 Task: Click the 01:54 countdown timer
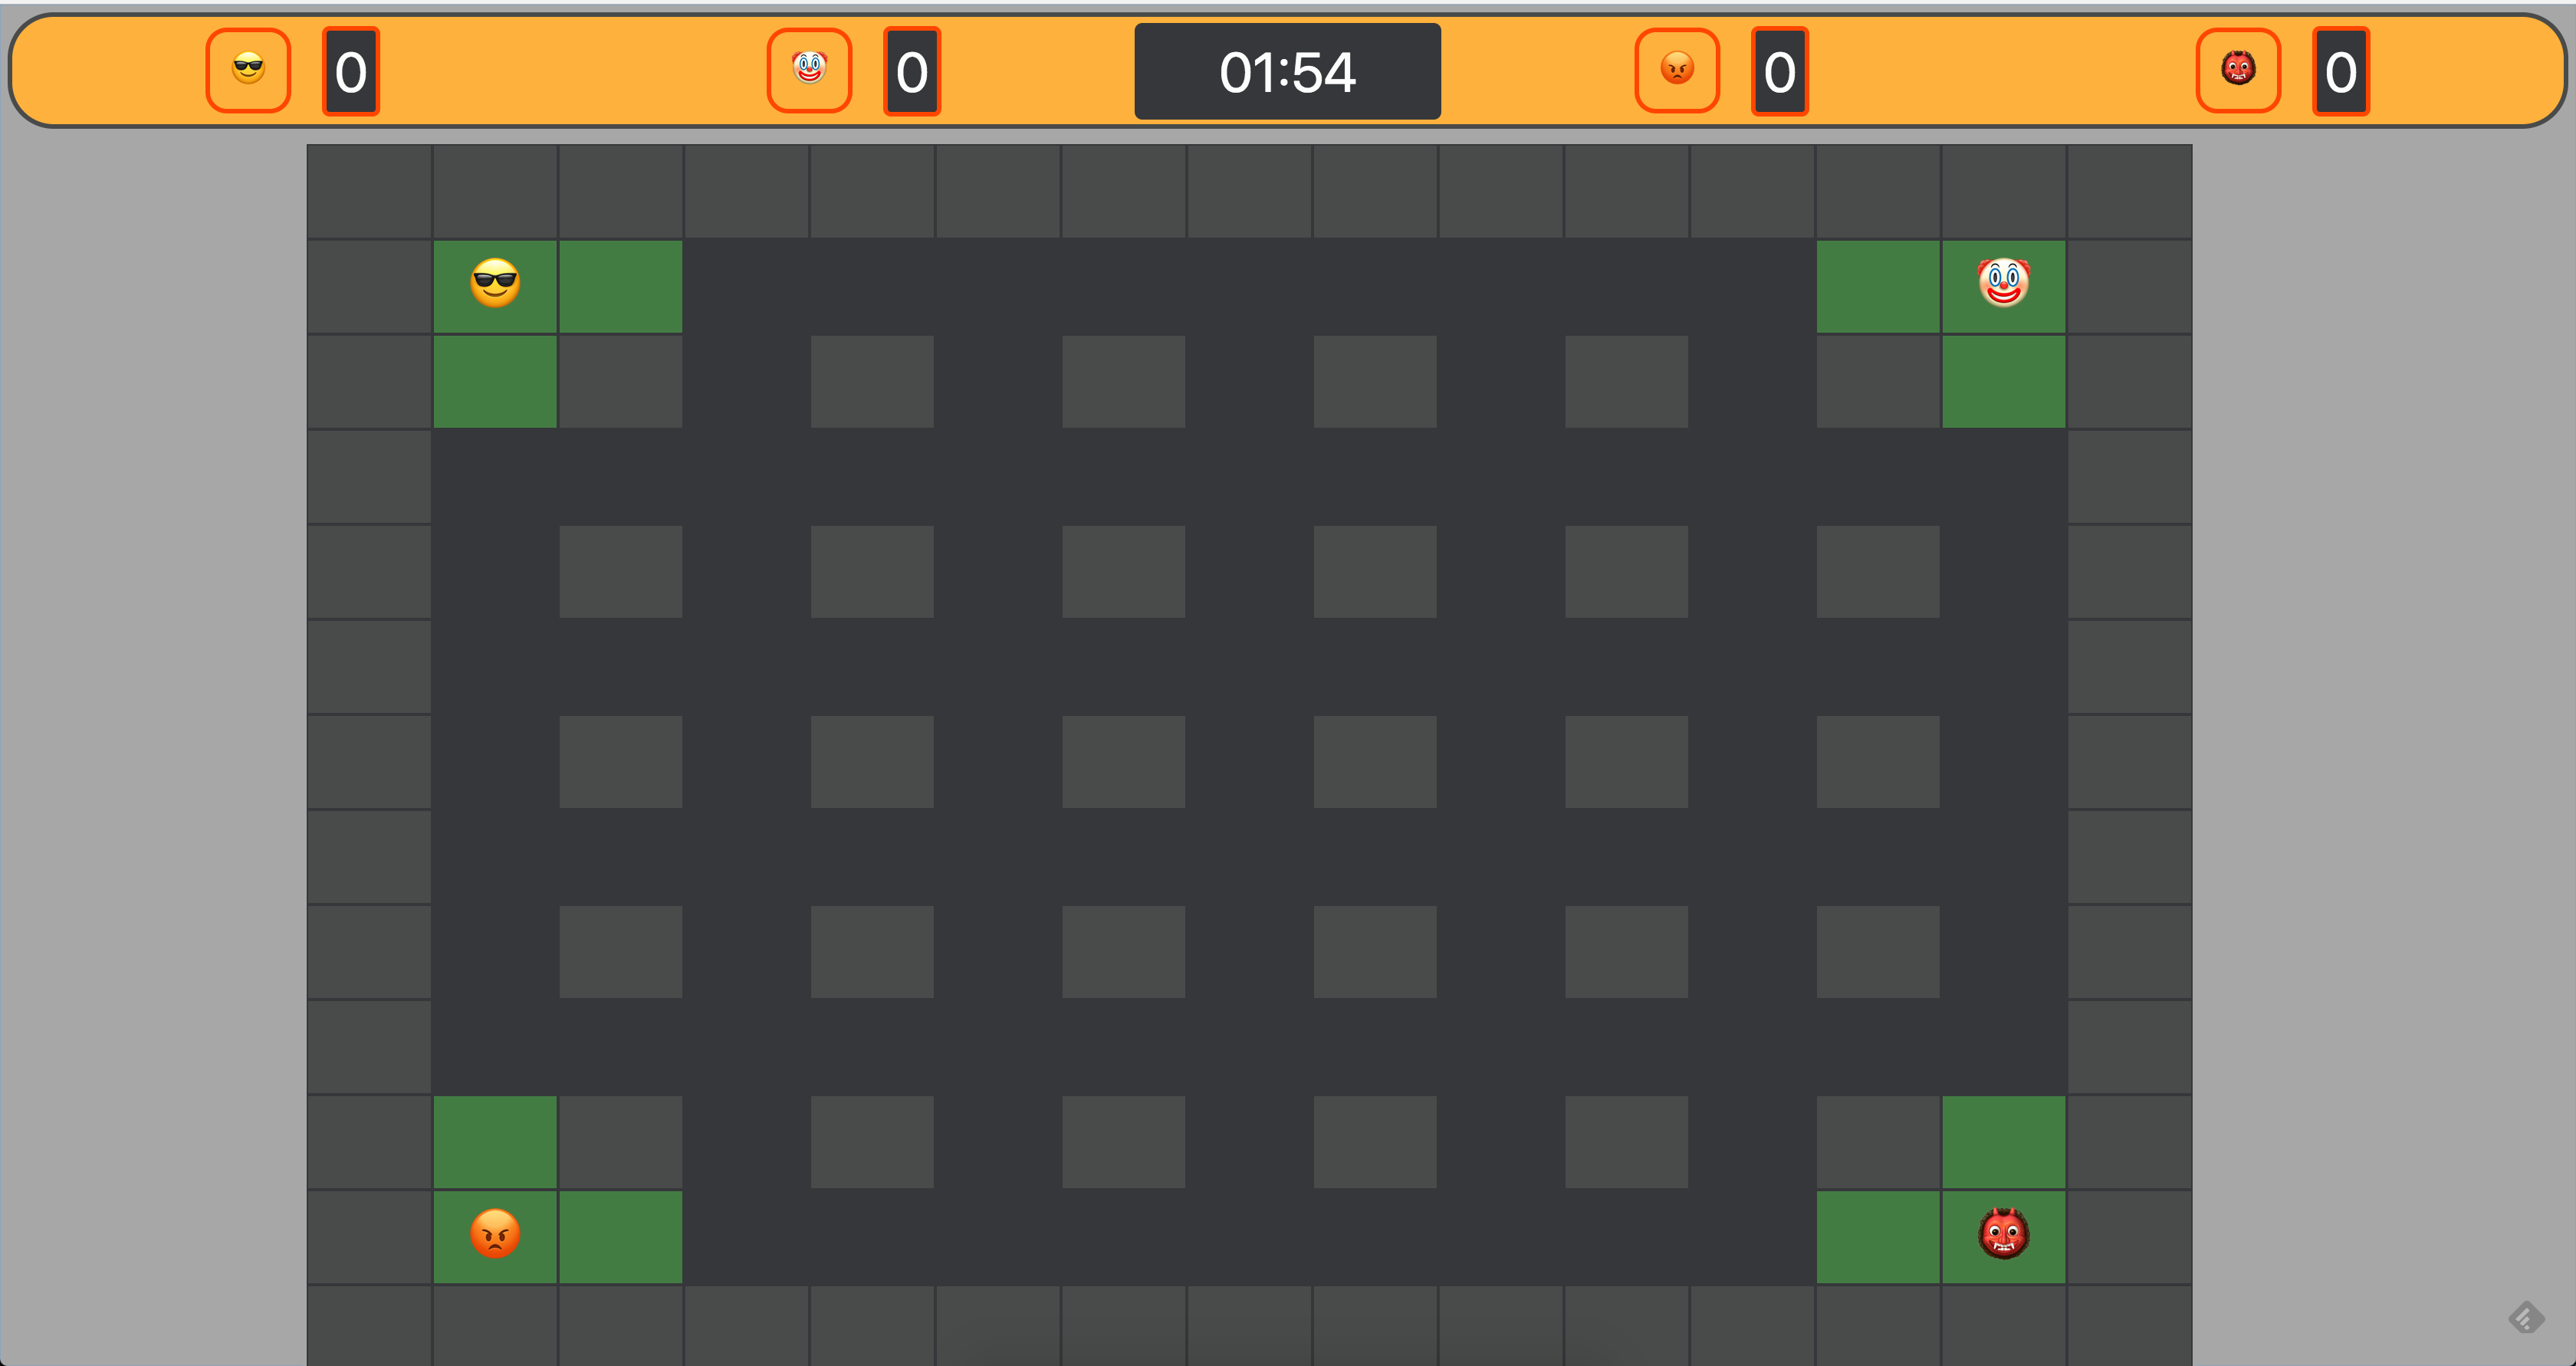[1287, 72]
